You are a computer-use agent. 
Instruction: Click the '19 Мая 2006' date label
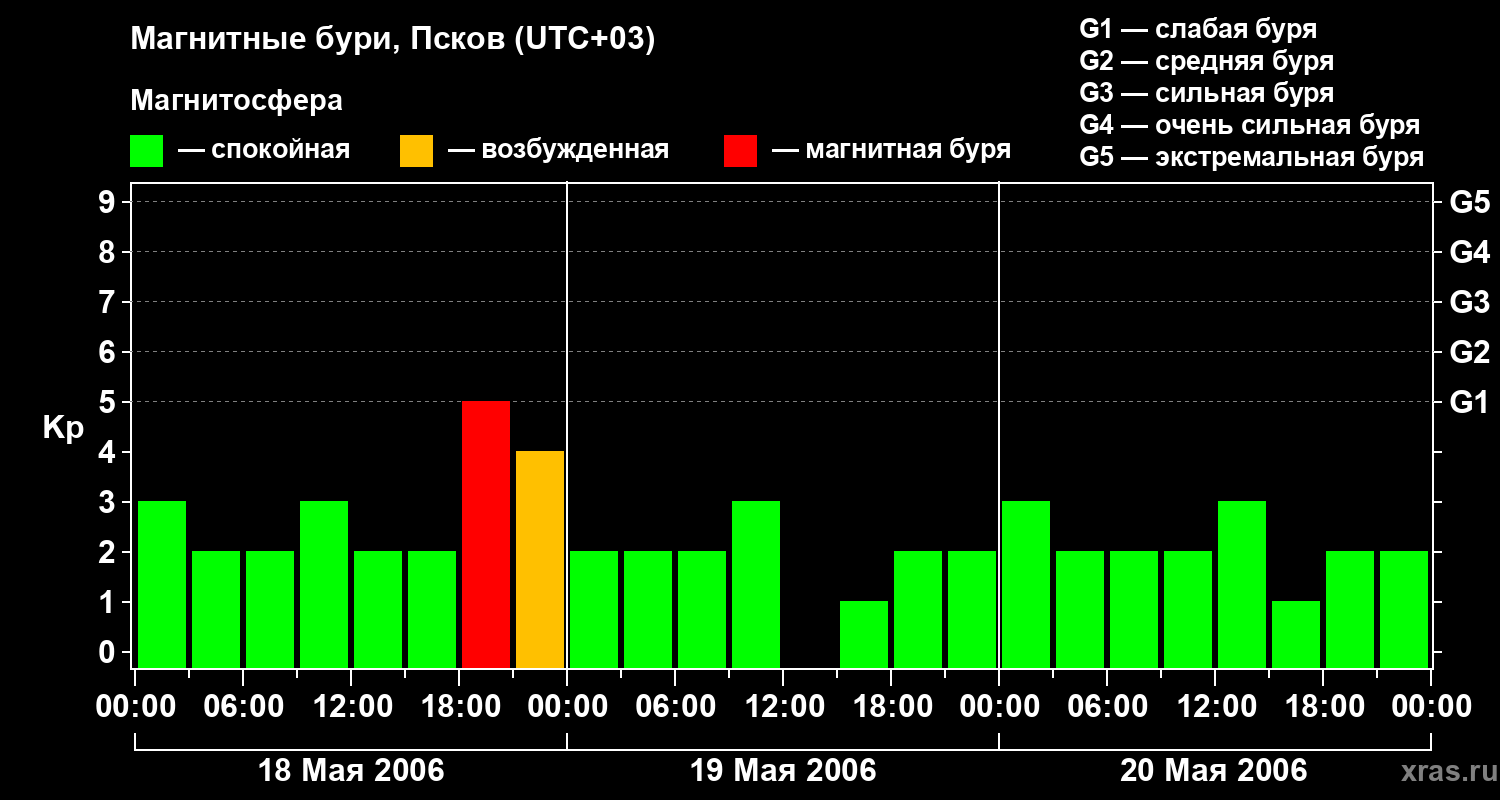click(783, 771)
